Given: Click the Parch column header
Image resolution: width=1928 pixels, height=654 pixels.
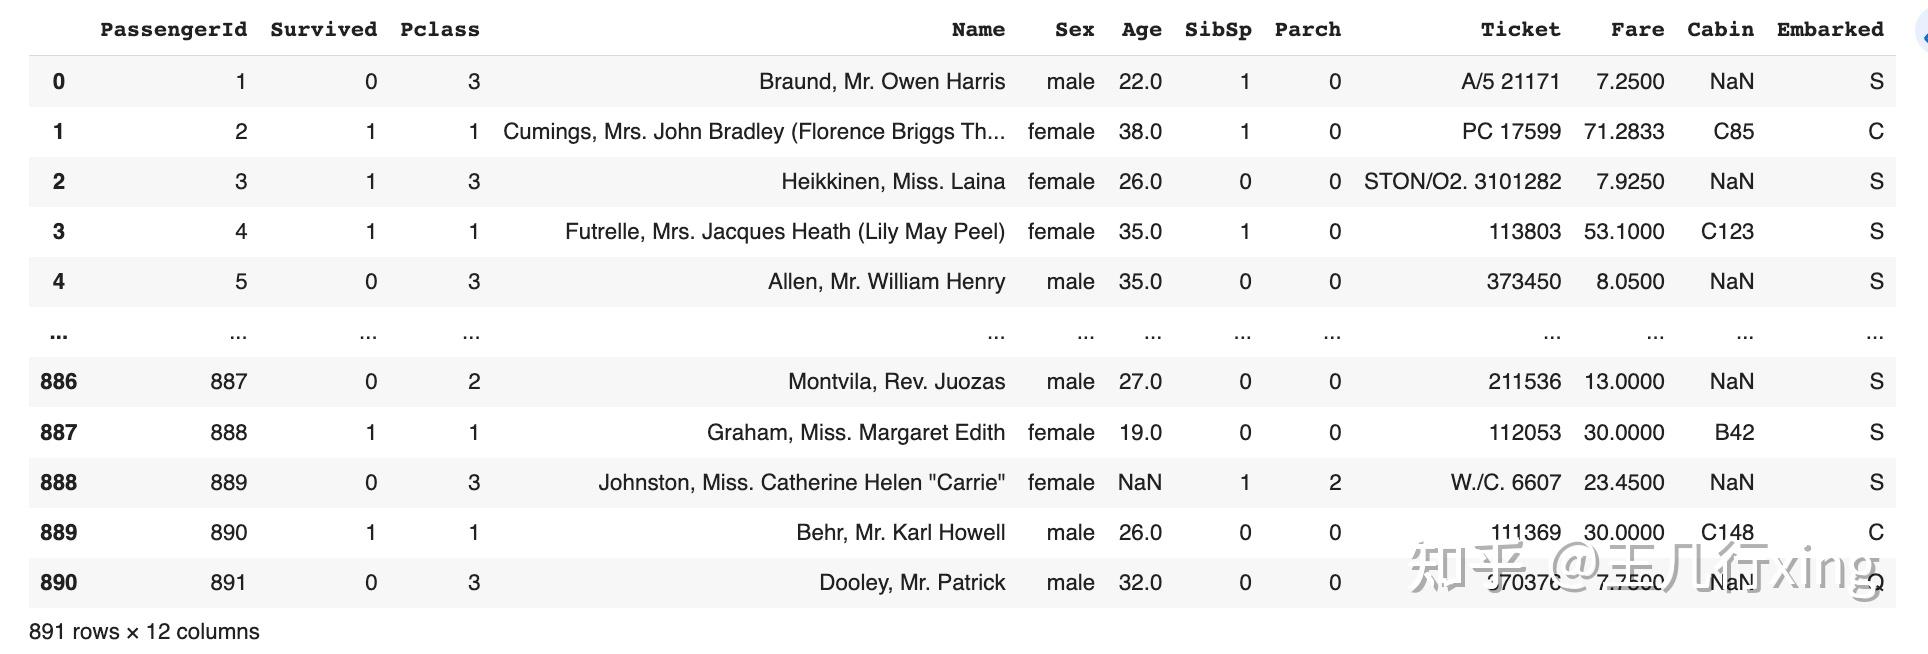Looking at the screenshot, I should click(1307, 29).
